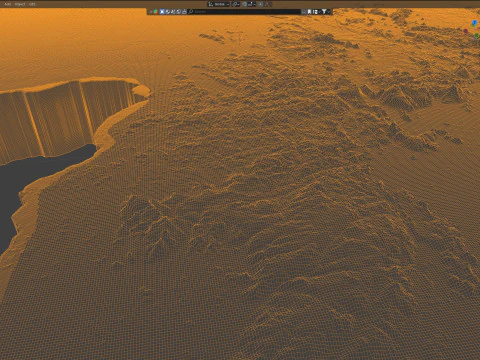Toggle the snap magnet icon

coord(245,4)
